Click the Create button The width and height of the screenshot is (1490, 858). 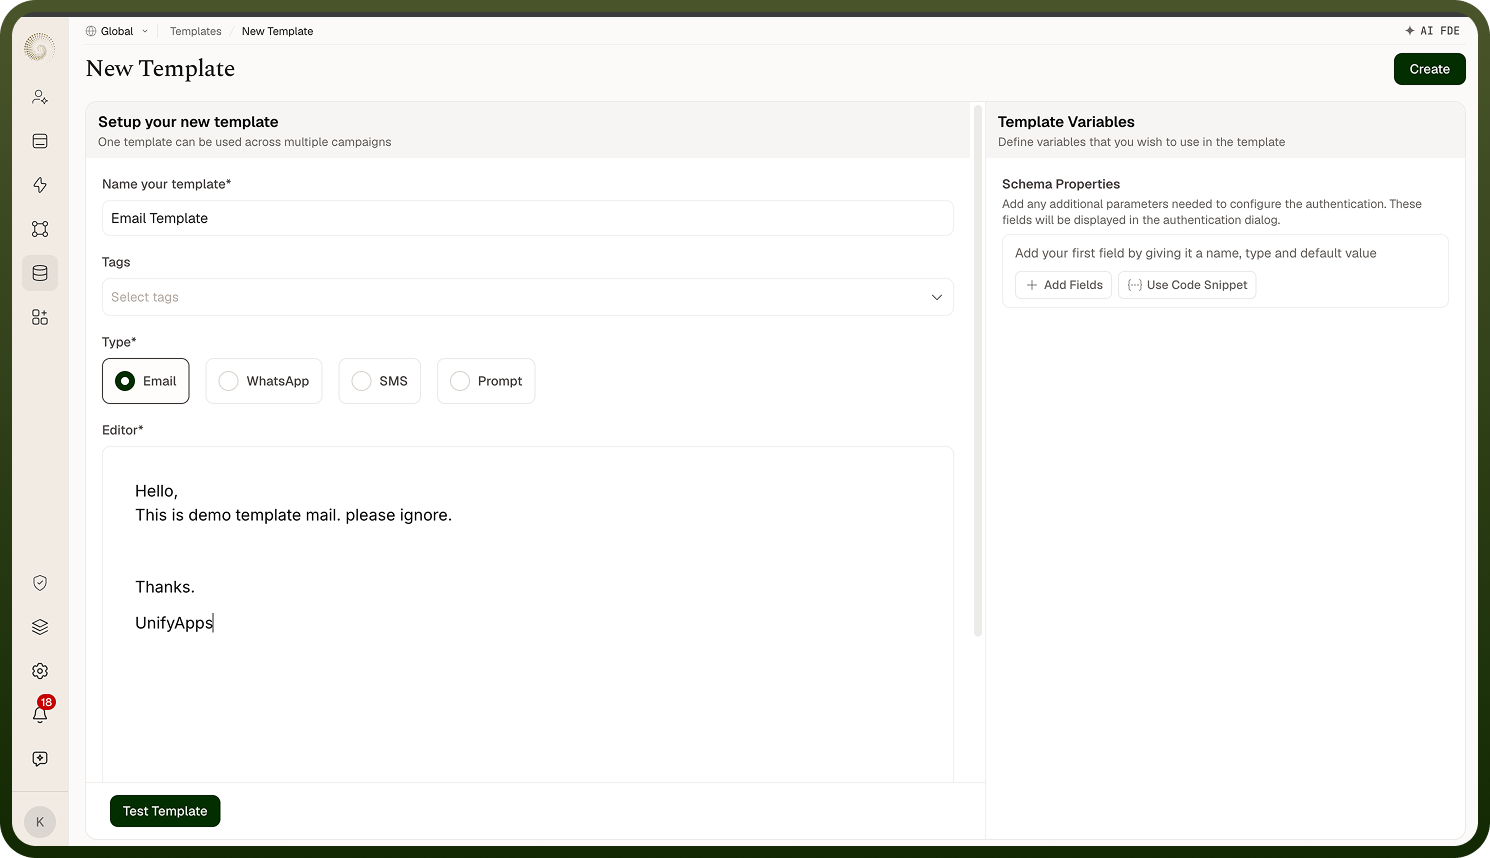(x=1430, y=69)
